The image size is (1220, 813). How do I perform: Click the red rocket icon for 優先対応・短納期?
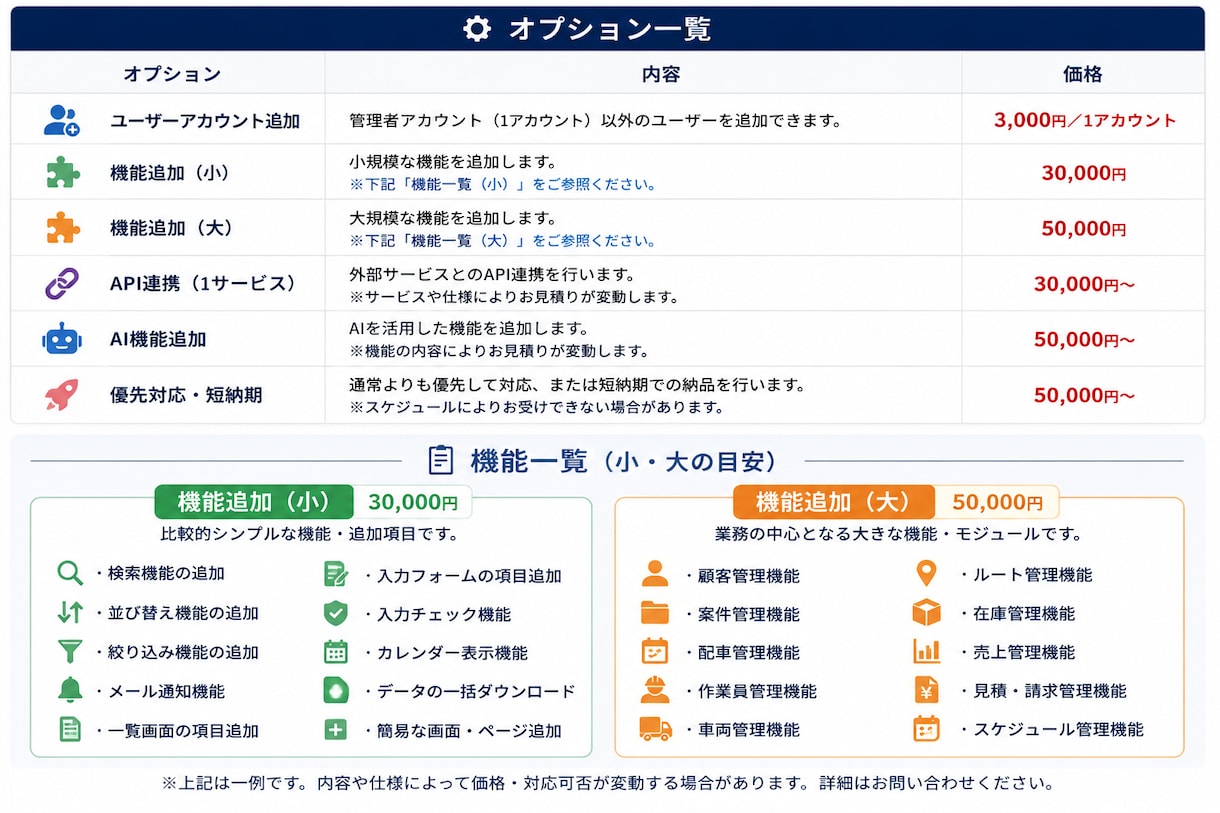(62, 394)
